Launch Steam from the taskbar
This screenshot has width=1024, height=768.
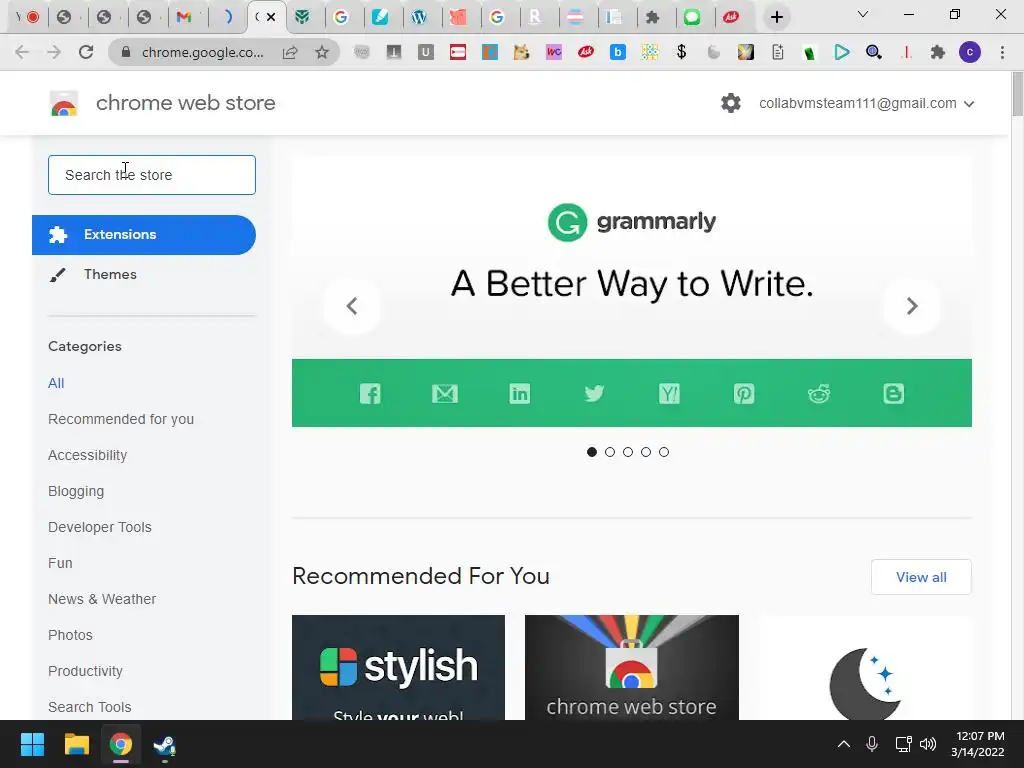164,745
